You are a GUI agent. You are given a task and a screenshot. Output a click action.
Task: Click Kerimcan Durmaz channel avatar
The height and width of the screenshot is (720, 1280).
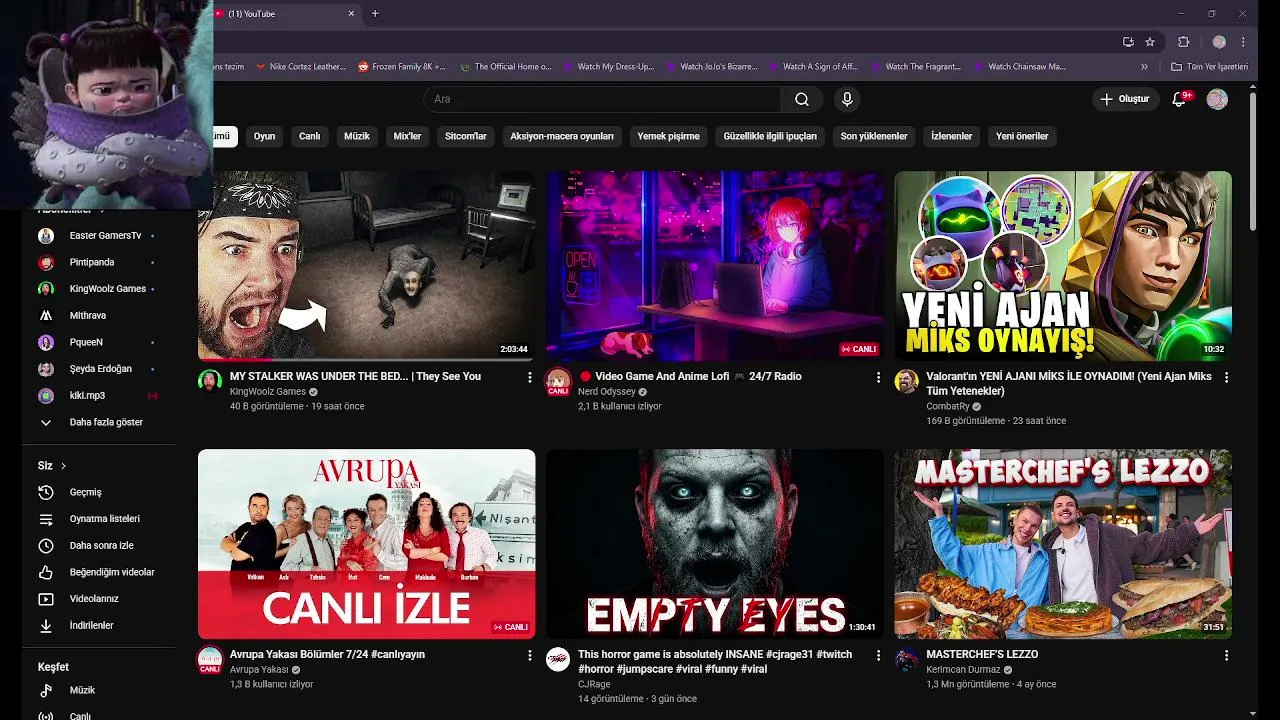pyautogui.click(x=906, y=659)
